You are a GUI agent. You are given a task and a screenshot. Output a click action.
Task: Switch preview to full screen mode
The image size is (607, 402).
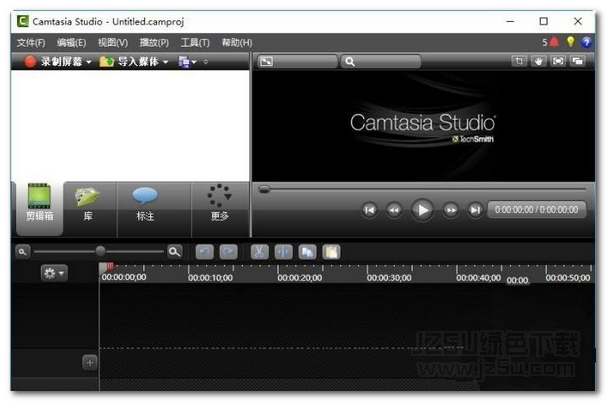(x=558, y=61)
